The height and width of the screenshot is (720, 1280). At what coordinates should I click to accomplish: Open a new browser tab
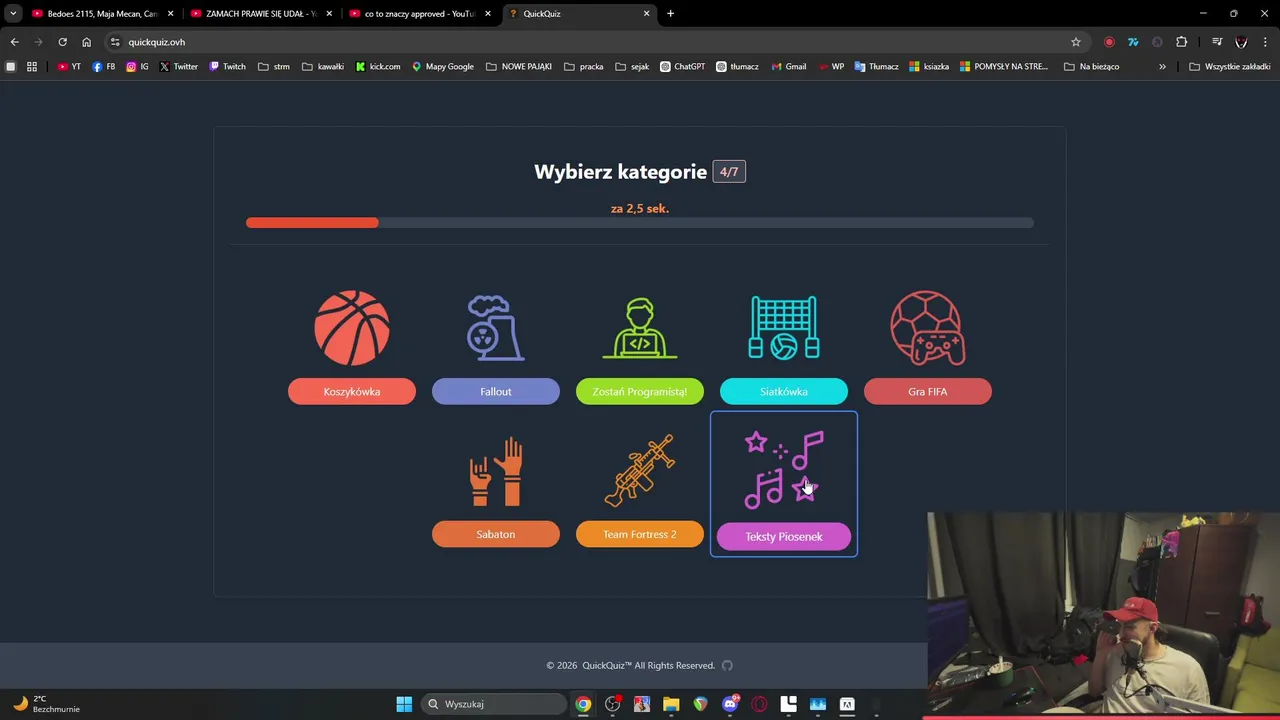click(670, 14)
